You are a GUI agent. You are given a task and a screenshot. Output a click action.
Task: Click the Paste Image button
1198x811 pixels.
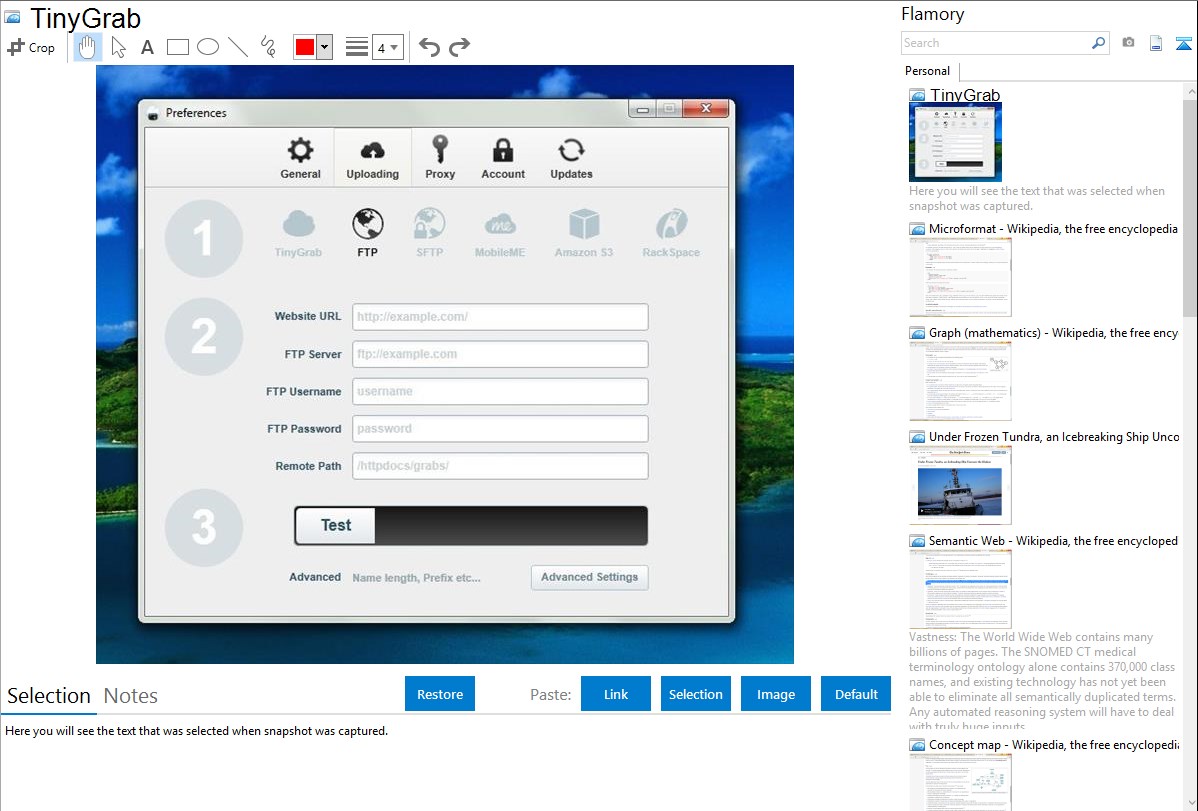(x=775, y=694)
